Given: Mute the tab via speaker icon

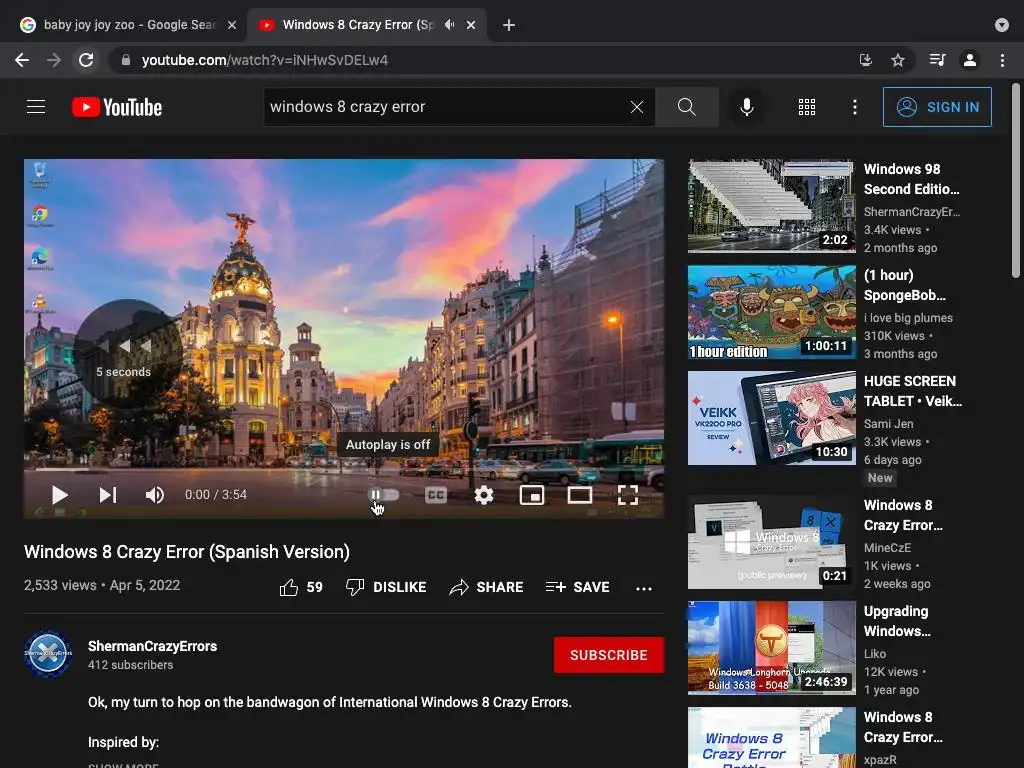Looking at the screenshot, I should tap(449, 25).
